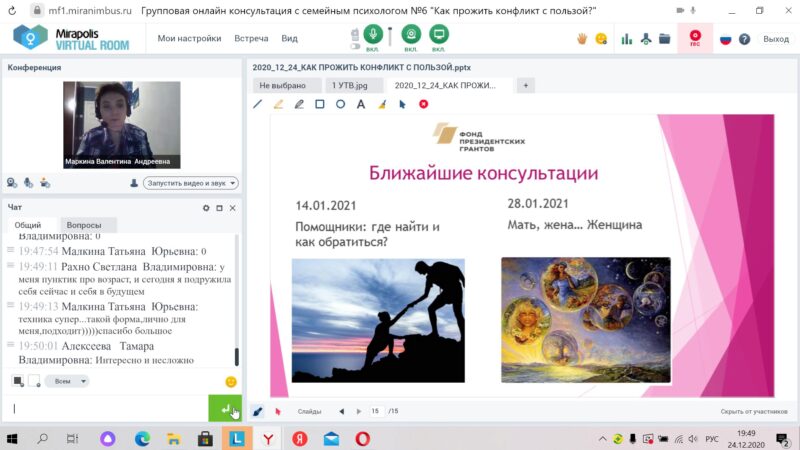Screen dimensions: 800x450
Task: Select the orange highlighter tool
Action: [278, 104]
